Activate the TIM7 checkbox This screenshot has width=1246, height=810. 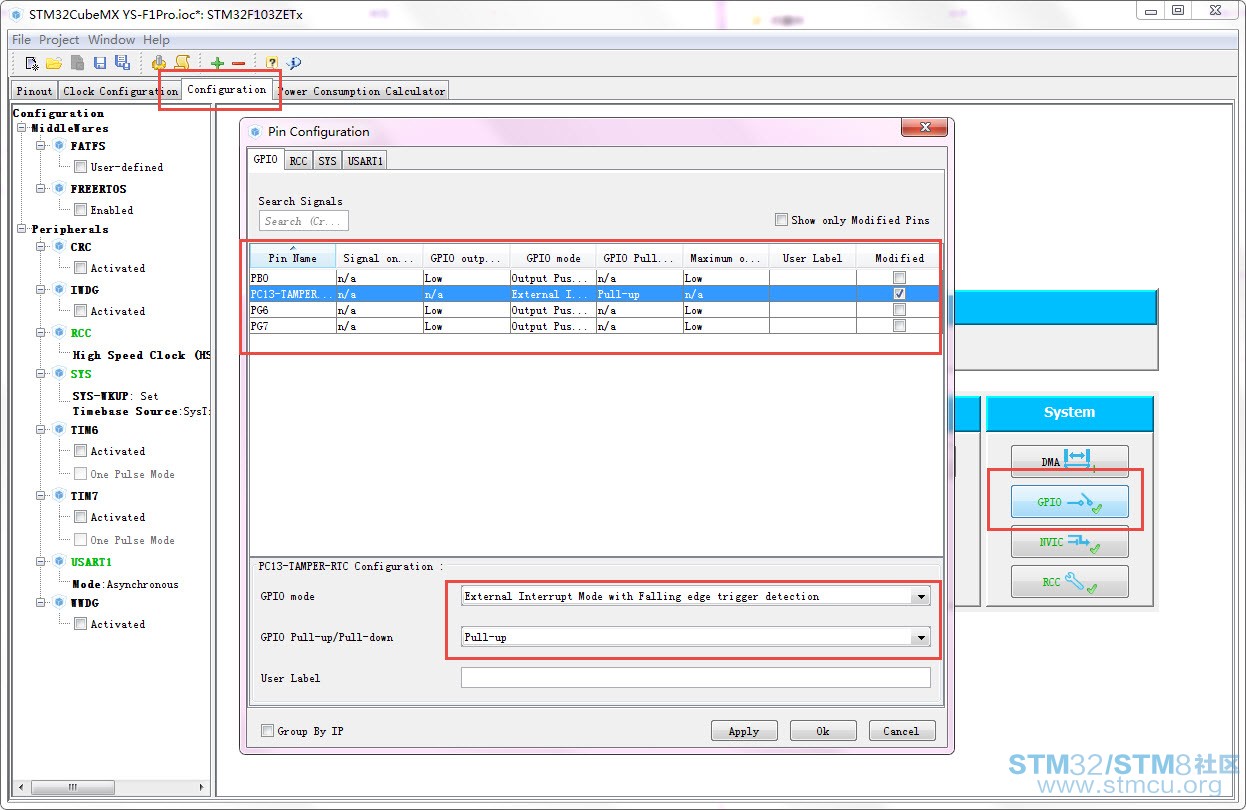click(x=80, y=517)
